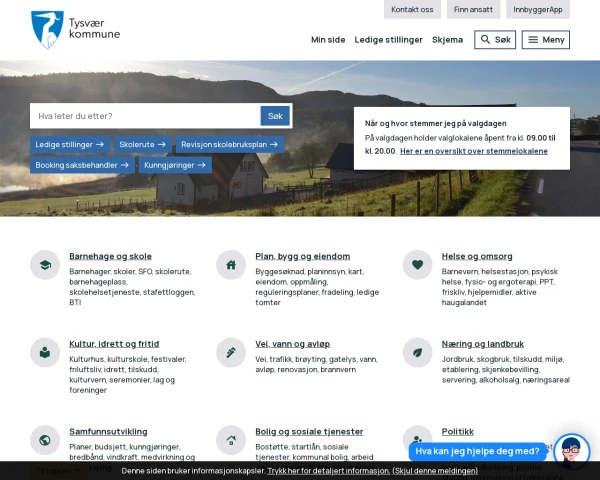This screenshot has width=600, height=480.
Task: Click the Kultur, idrett og fritid icon
Action: click(x=45, y=353)
